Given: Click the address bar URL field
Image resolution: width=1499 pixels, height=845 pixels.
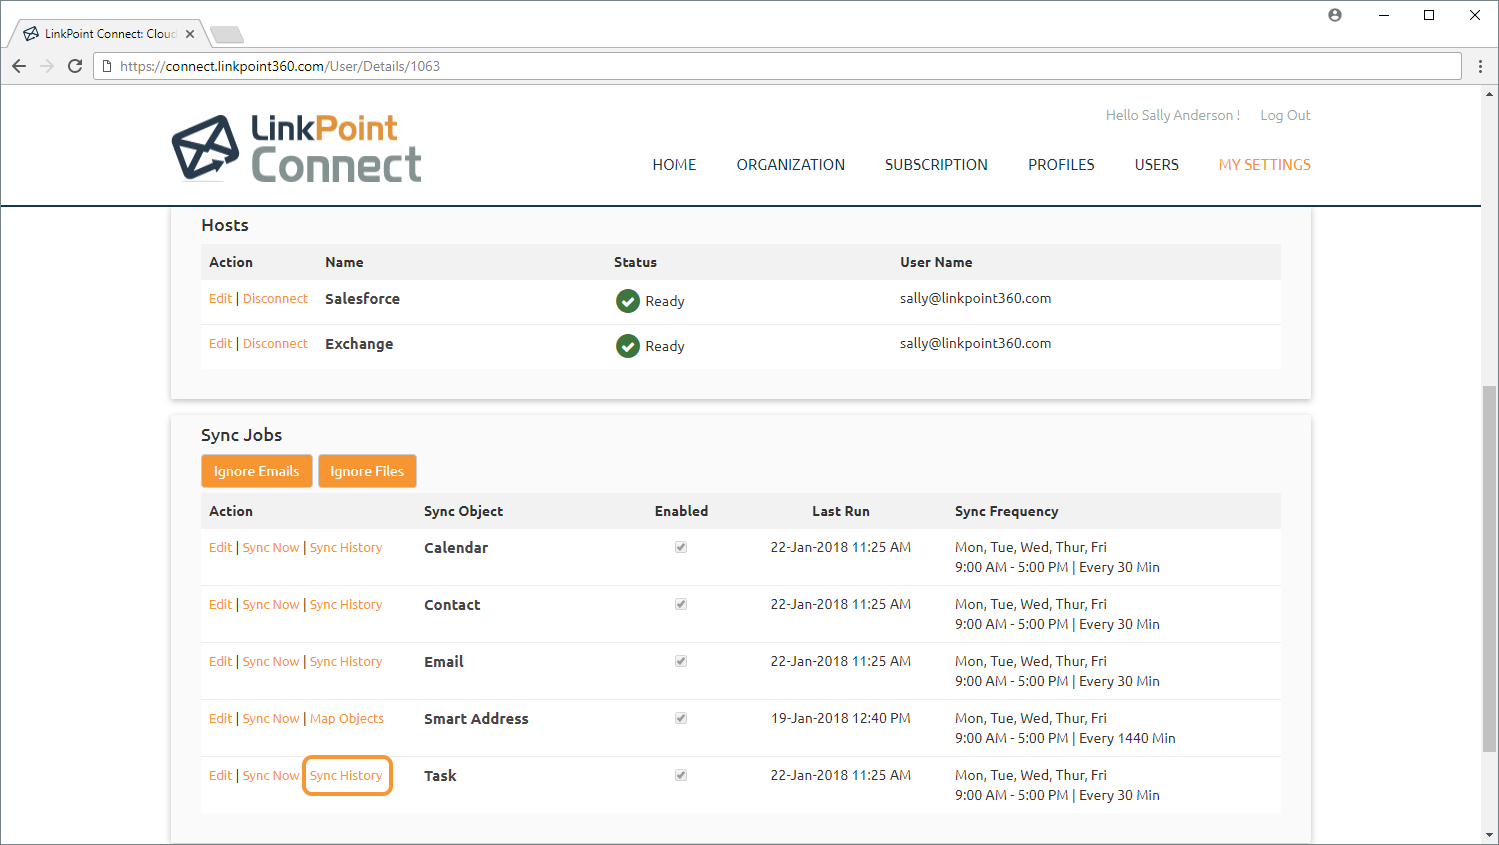Looking at the screenshot, I should (x=778, y=66).
